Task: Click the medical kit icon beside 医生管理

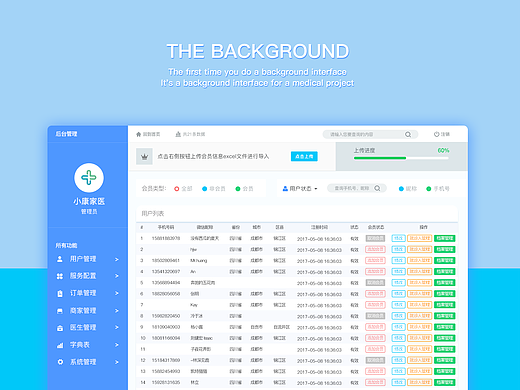Action: coord(60,328)
